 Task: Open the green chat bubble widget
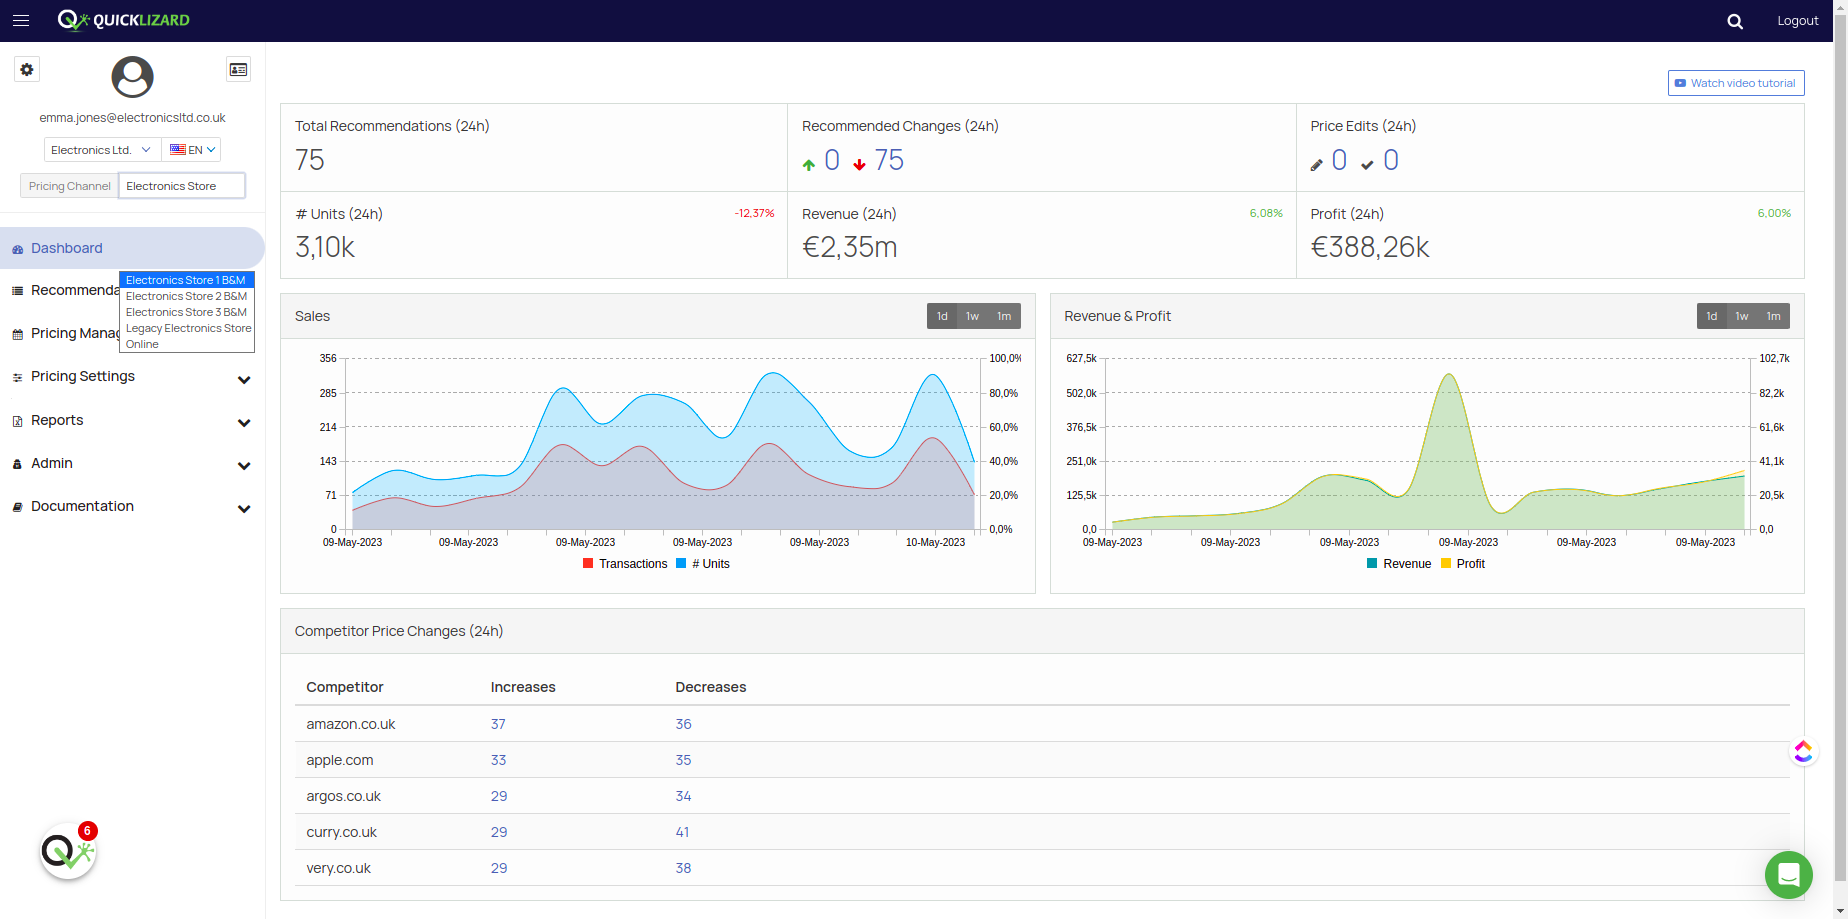[x=1789, y=875]
